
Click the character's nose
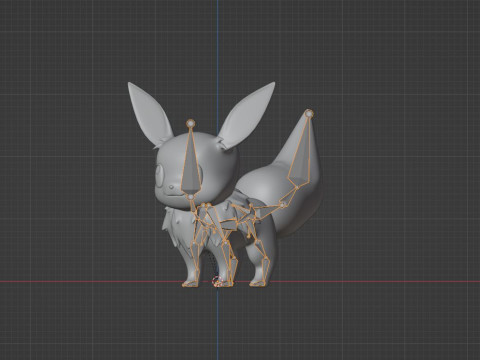pyautogui.click(x=171, y=188)
